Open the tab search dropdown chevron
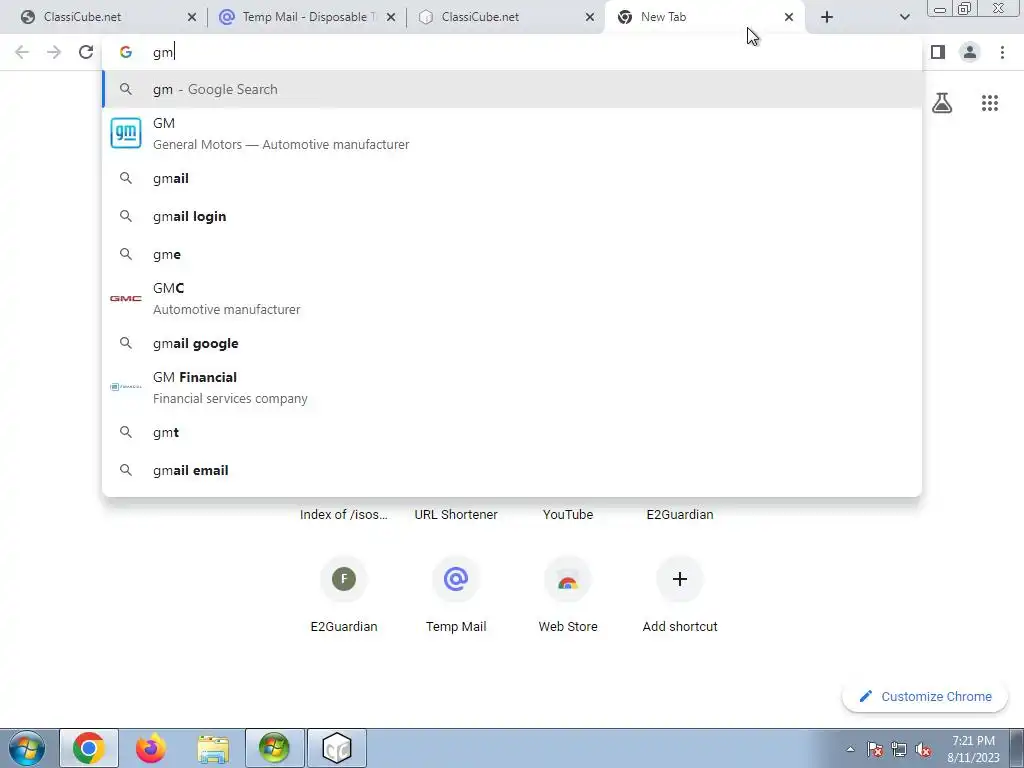Viewport: 1024px width, 768px height. [x=904, y=17]
